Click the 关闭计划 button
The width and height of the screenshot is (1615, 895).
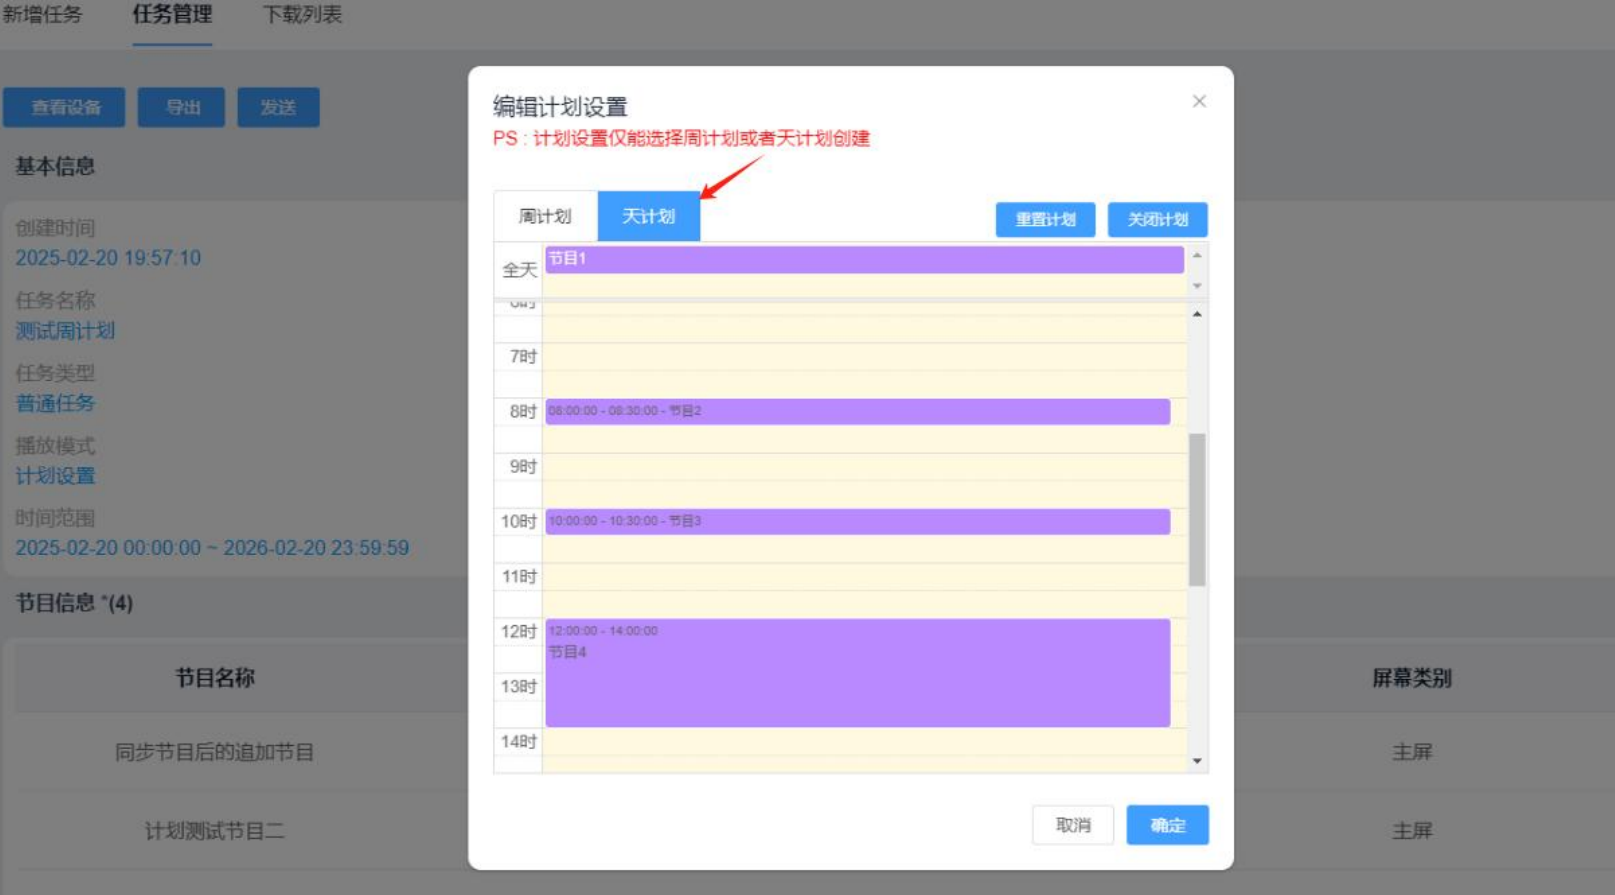point(1157,220)
